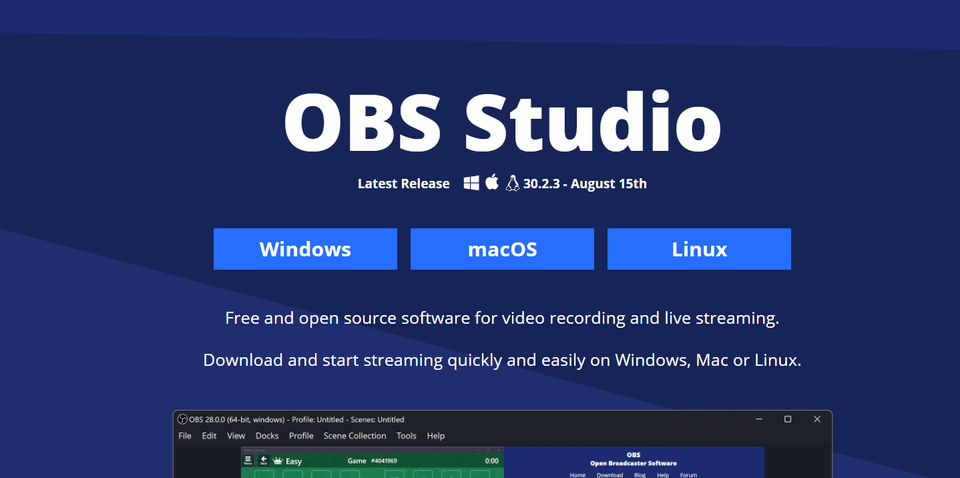Open the Tools menu in OBS window

[406, 436]
